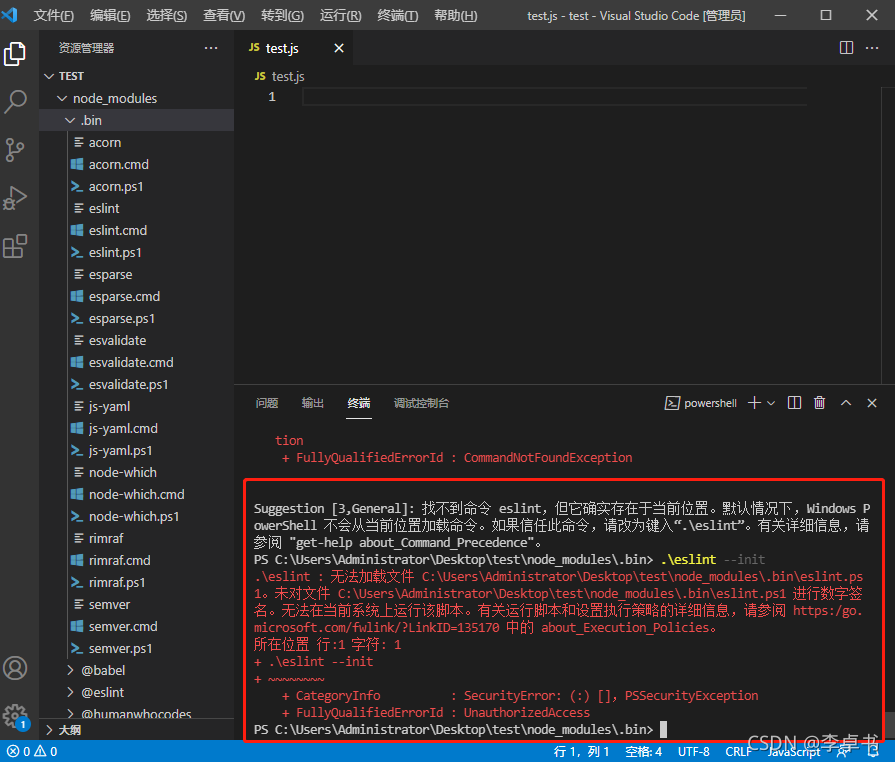Open acorn.cmd in the explorer
Image resolution: width=895 pixels, height=762 pixels.
(x=137, y=164)
